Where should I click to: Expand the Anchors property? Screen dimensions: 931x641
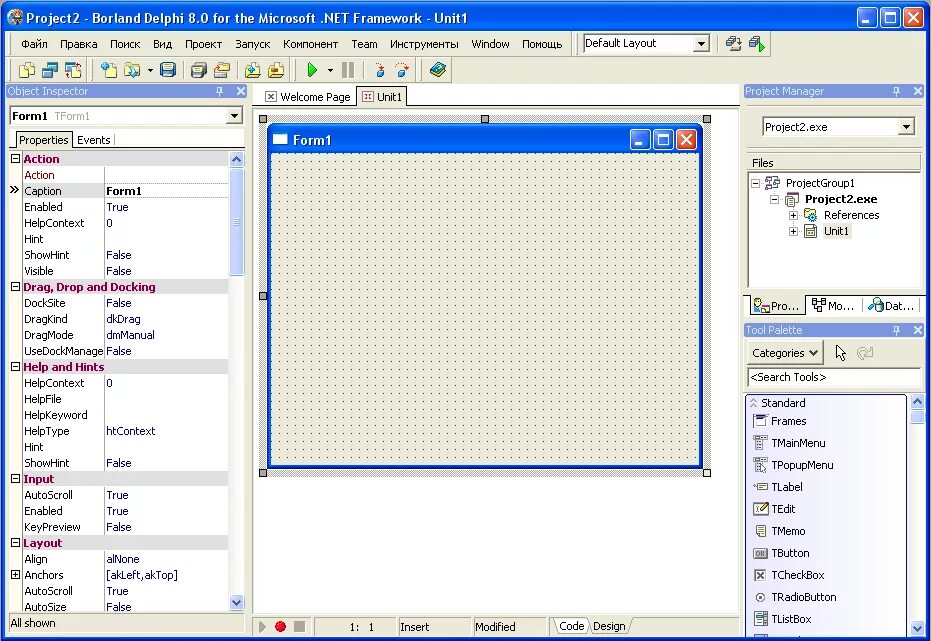pos(15,575)
